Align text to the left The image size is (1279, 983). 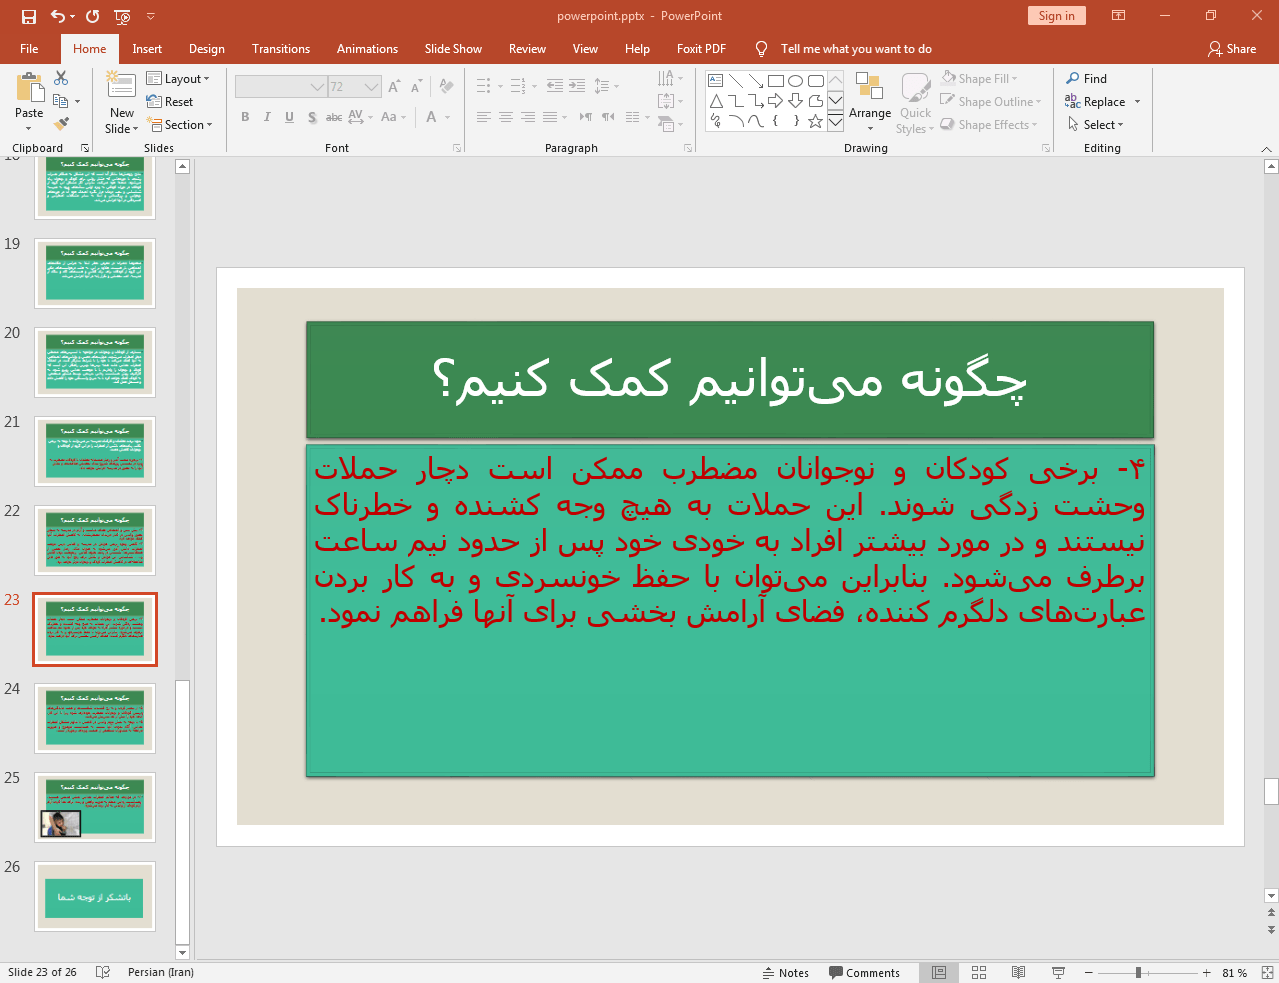click(484, 117)
